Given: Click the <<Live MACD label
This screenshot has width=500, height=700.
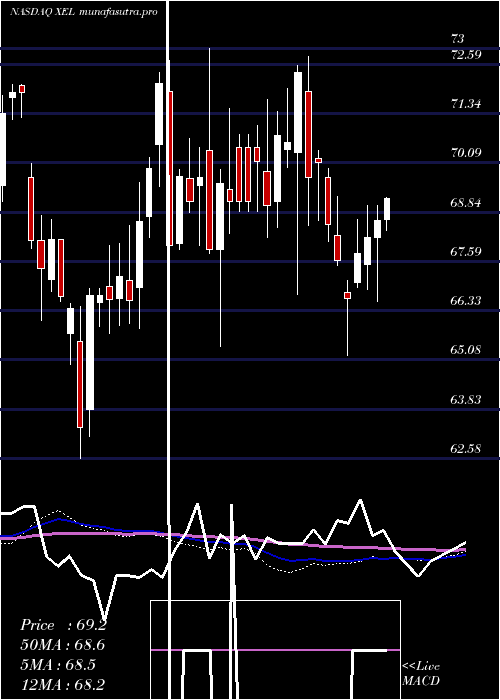Looking at the screenshot, I should coord(421,673).
